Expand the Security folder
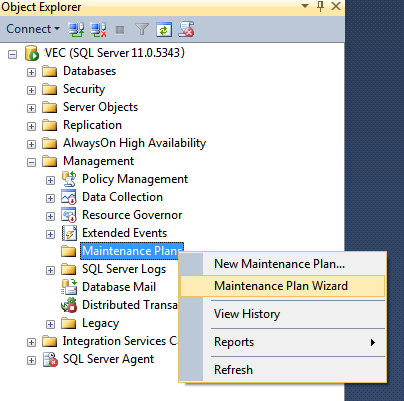This screenshot has width=404, height=401. click(x=31, y=90)
